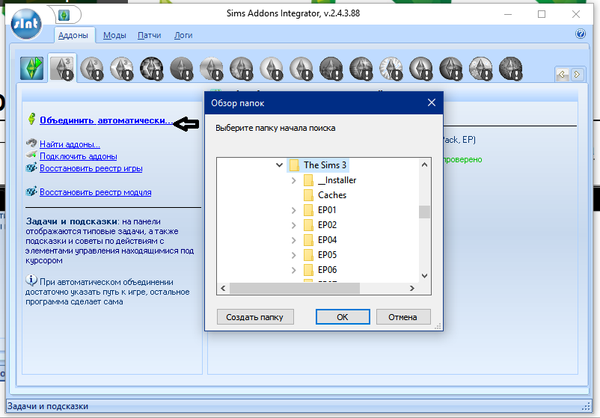Click folder tree vertical scrollbar down arrow
Screen dimensions: 600x418
(424, 276)
